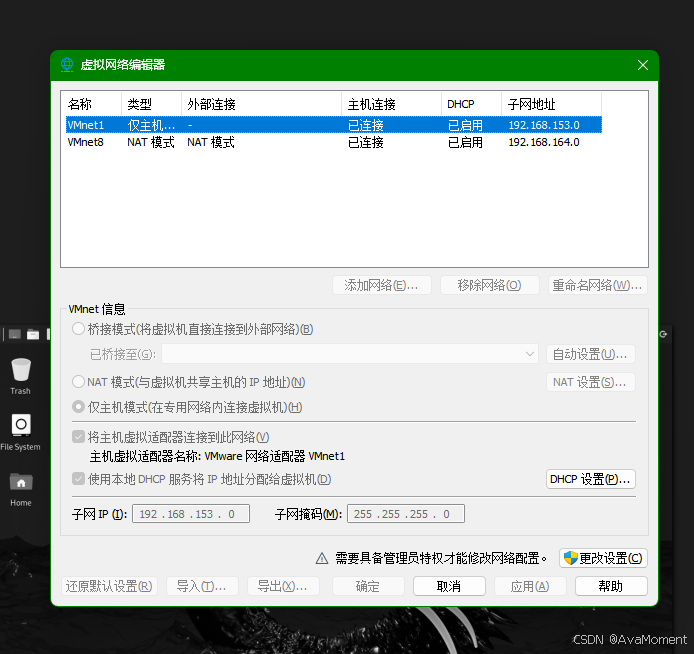The height and width of the screenshot is (654, 694).
Task: Click the 自动设置 button
Action: pos(591,354)
